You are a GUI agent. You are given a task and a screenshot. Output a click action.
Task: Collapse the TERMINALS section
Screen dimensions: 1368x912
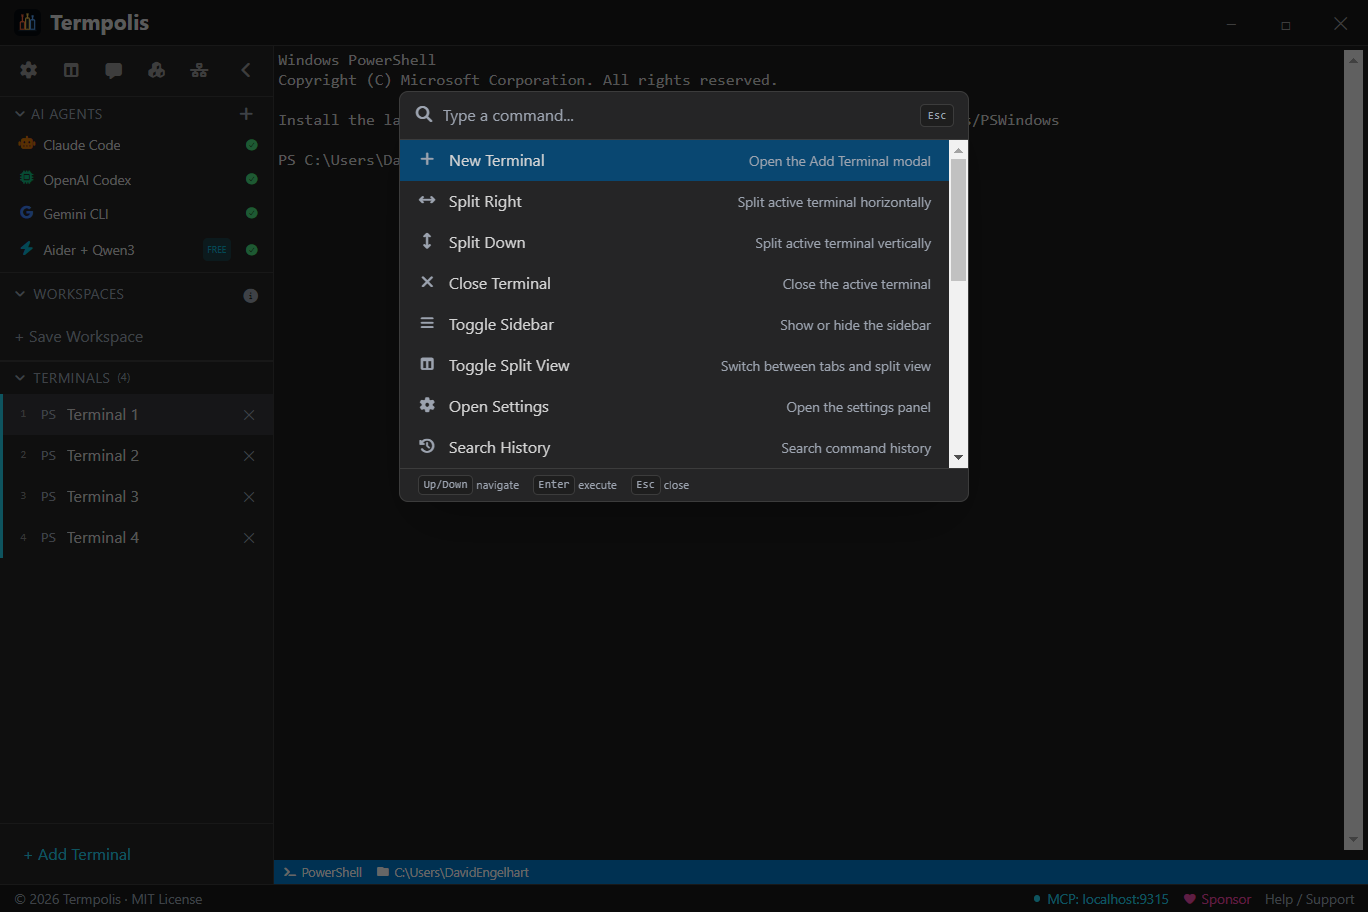(x=18, y=377)
